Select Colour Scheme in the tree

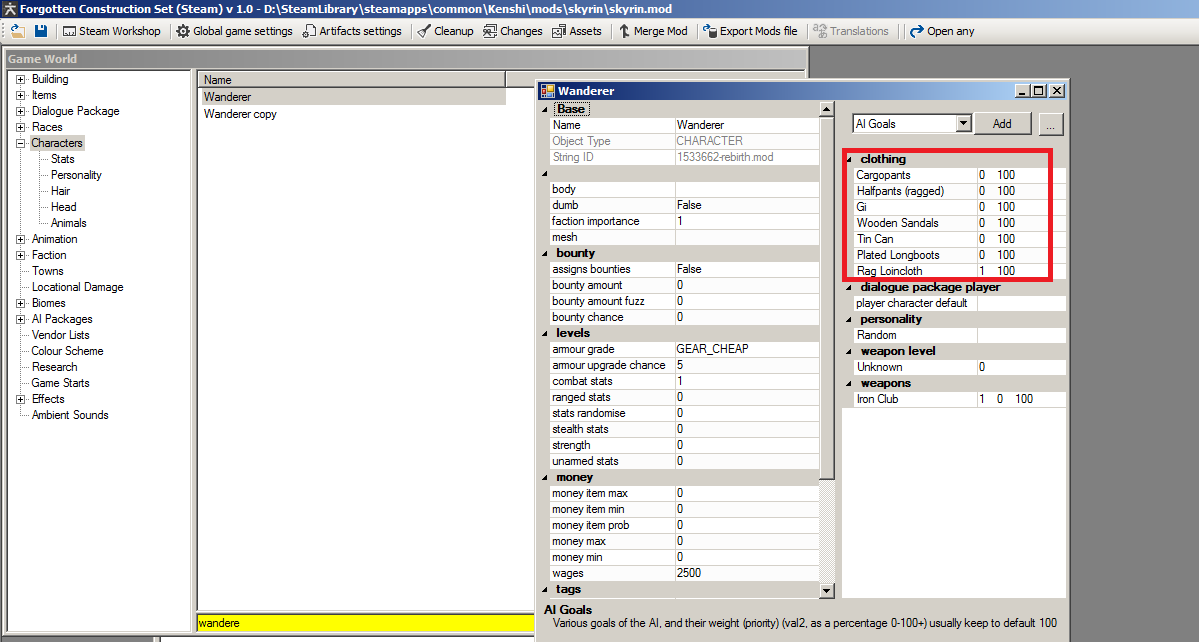click(67, 352)
